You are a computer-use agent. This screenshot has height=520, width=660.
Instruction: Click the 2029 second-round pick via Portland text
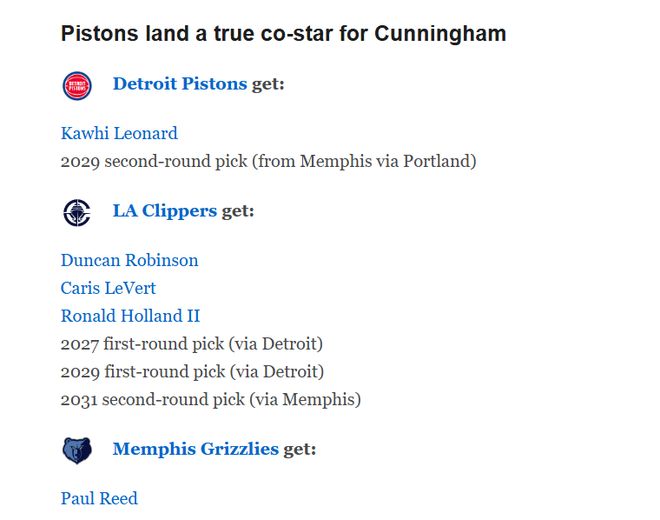268,161
